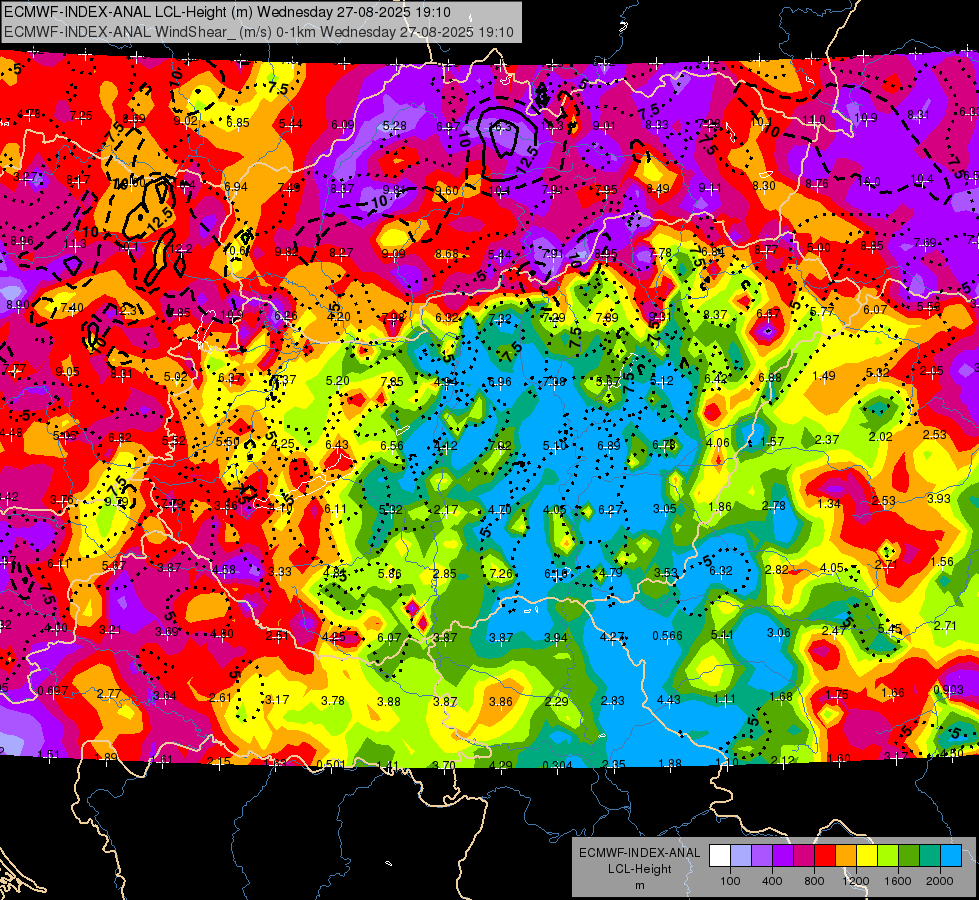Viewport: 979px width, 900px height.
Task: Click the wind shear value "6.27"
Action: (x=609, y=510)
